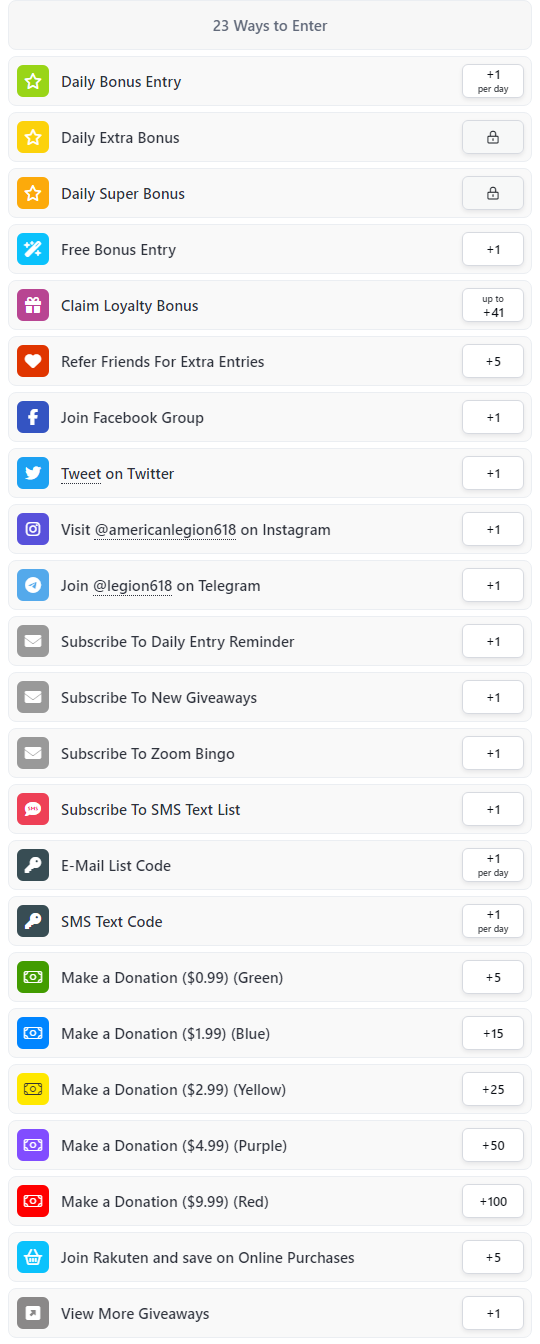
Task: Click the padlock on Daily Super Bonus
Action: tap(493, 194)
